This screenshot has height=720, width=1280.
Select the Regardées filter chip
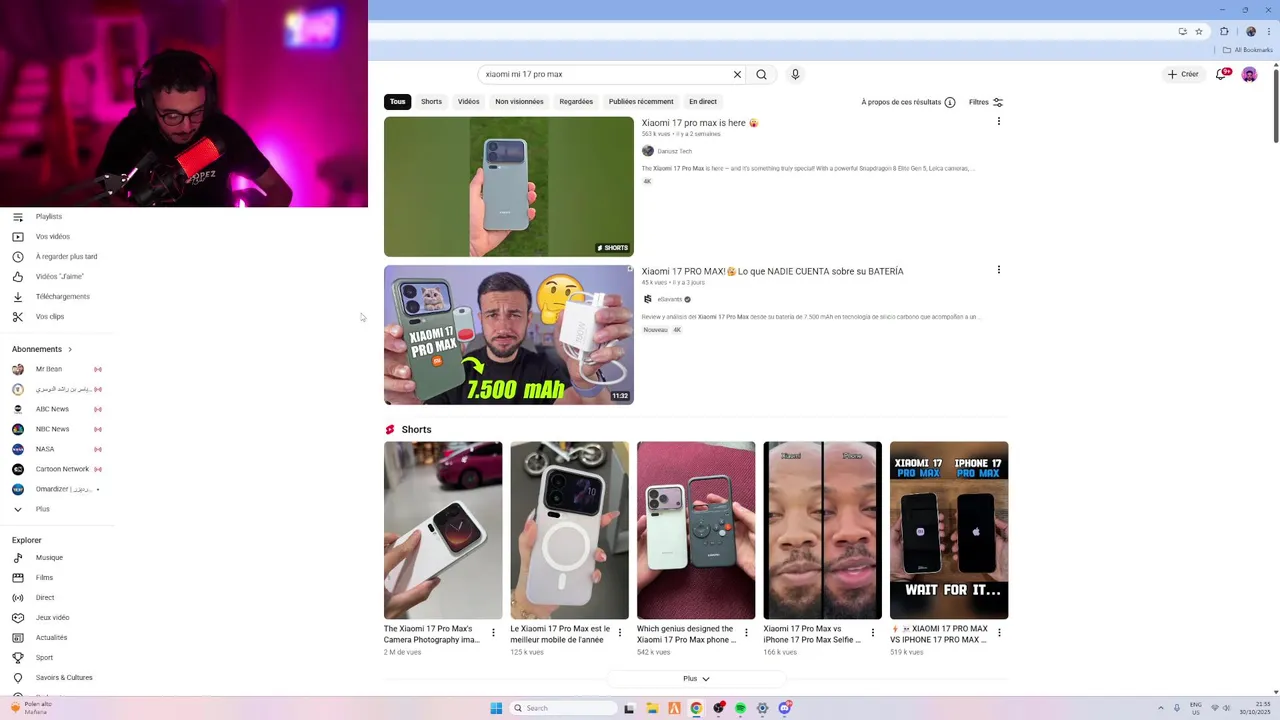pos(576,101)
